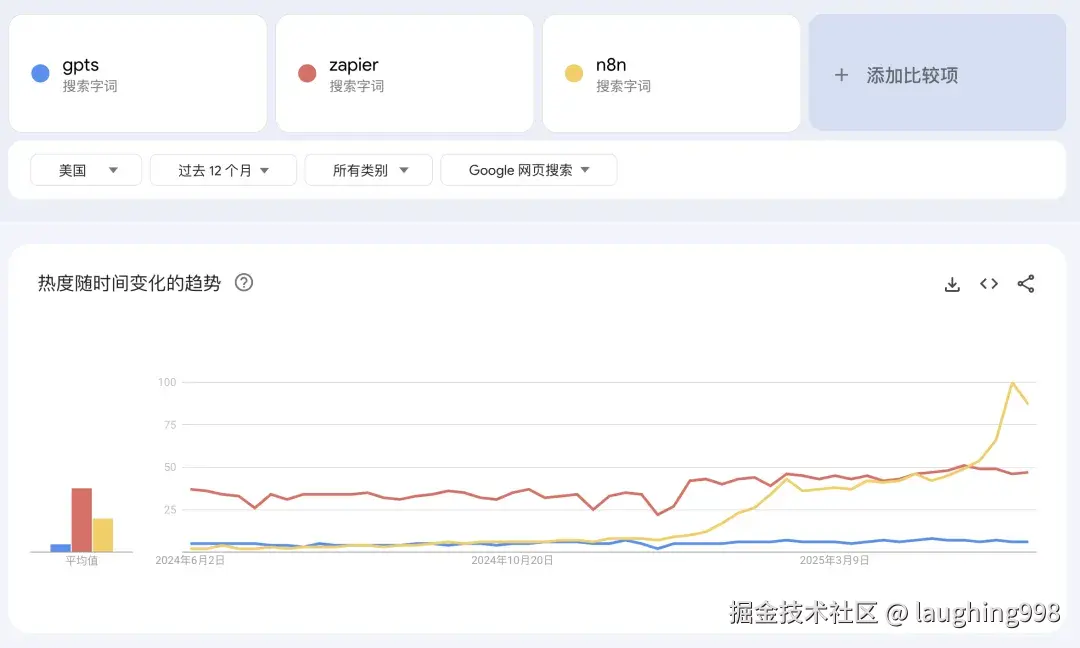Click the 2024年10月20日 axis label
Screen dimensions: 1080x648
click(x=512, y=561)
